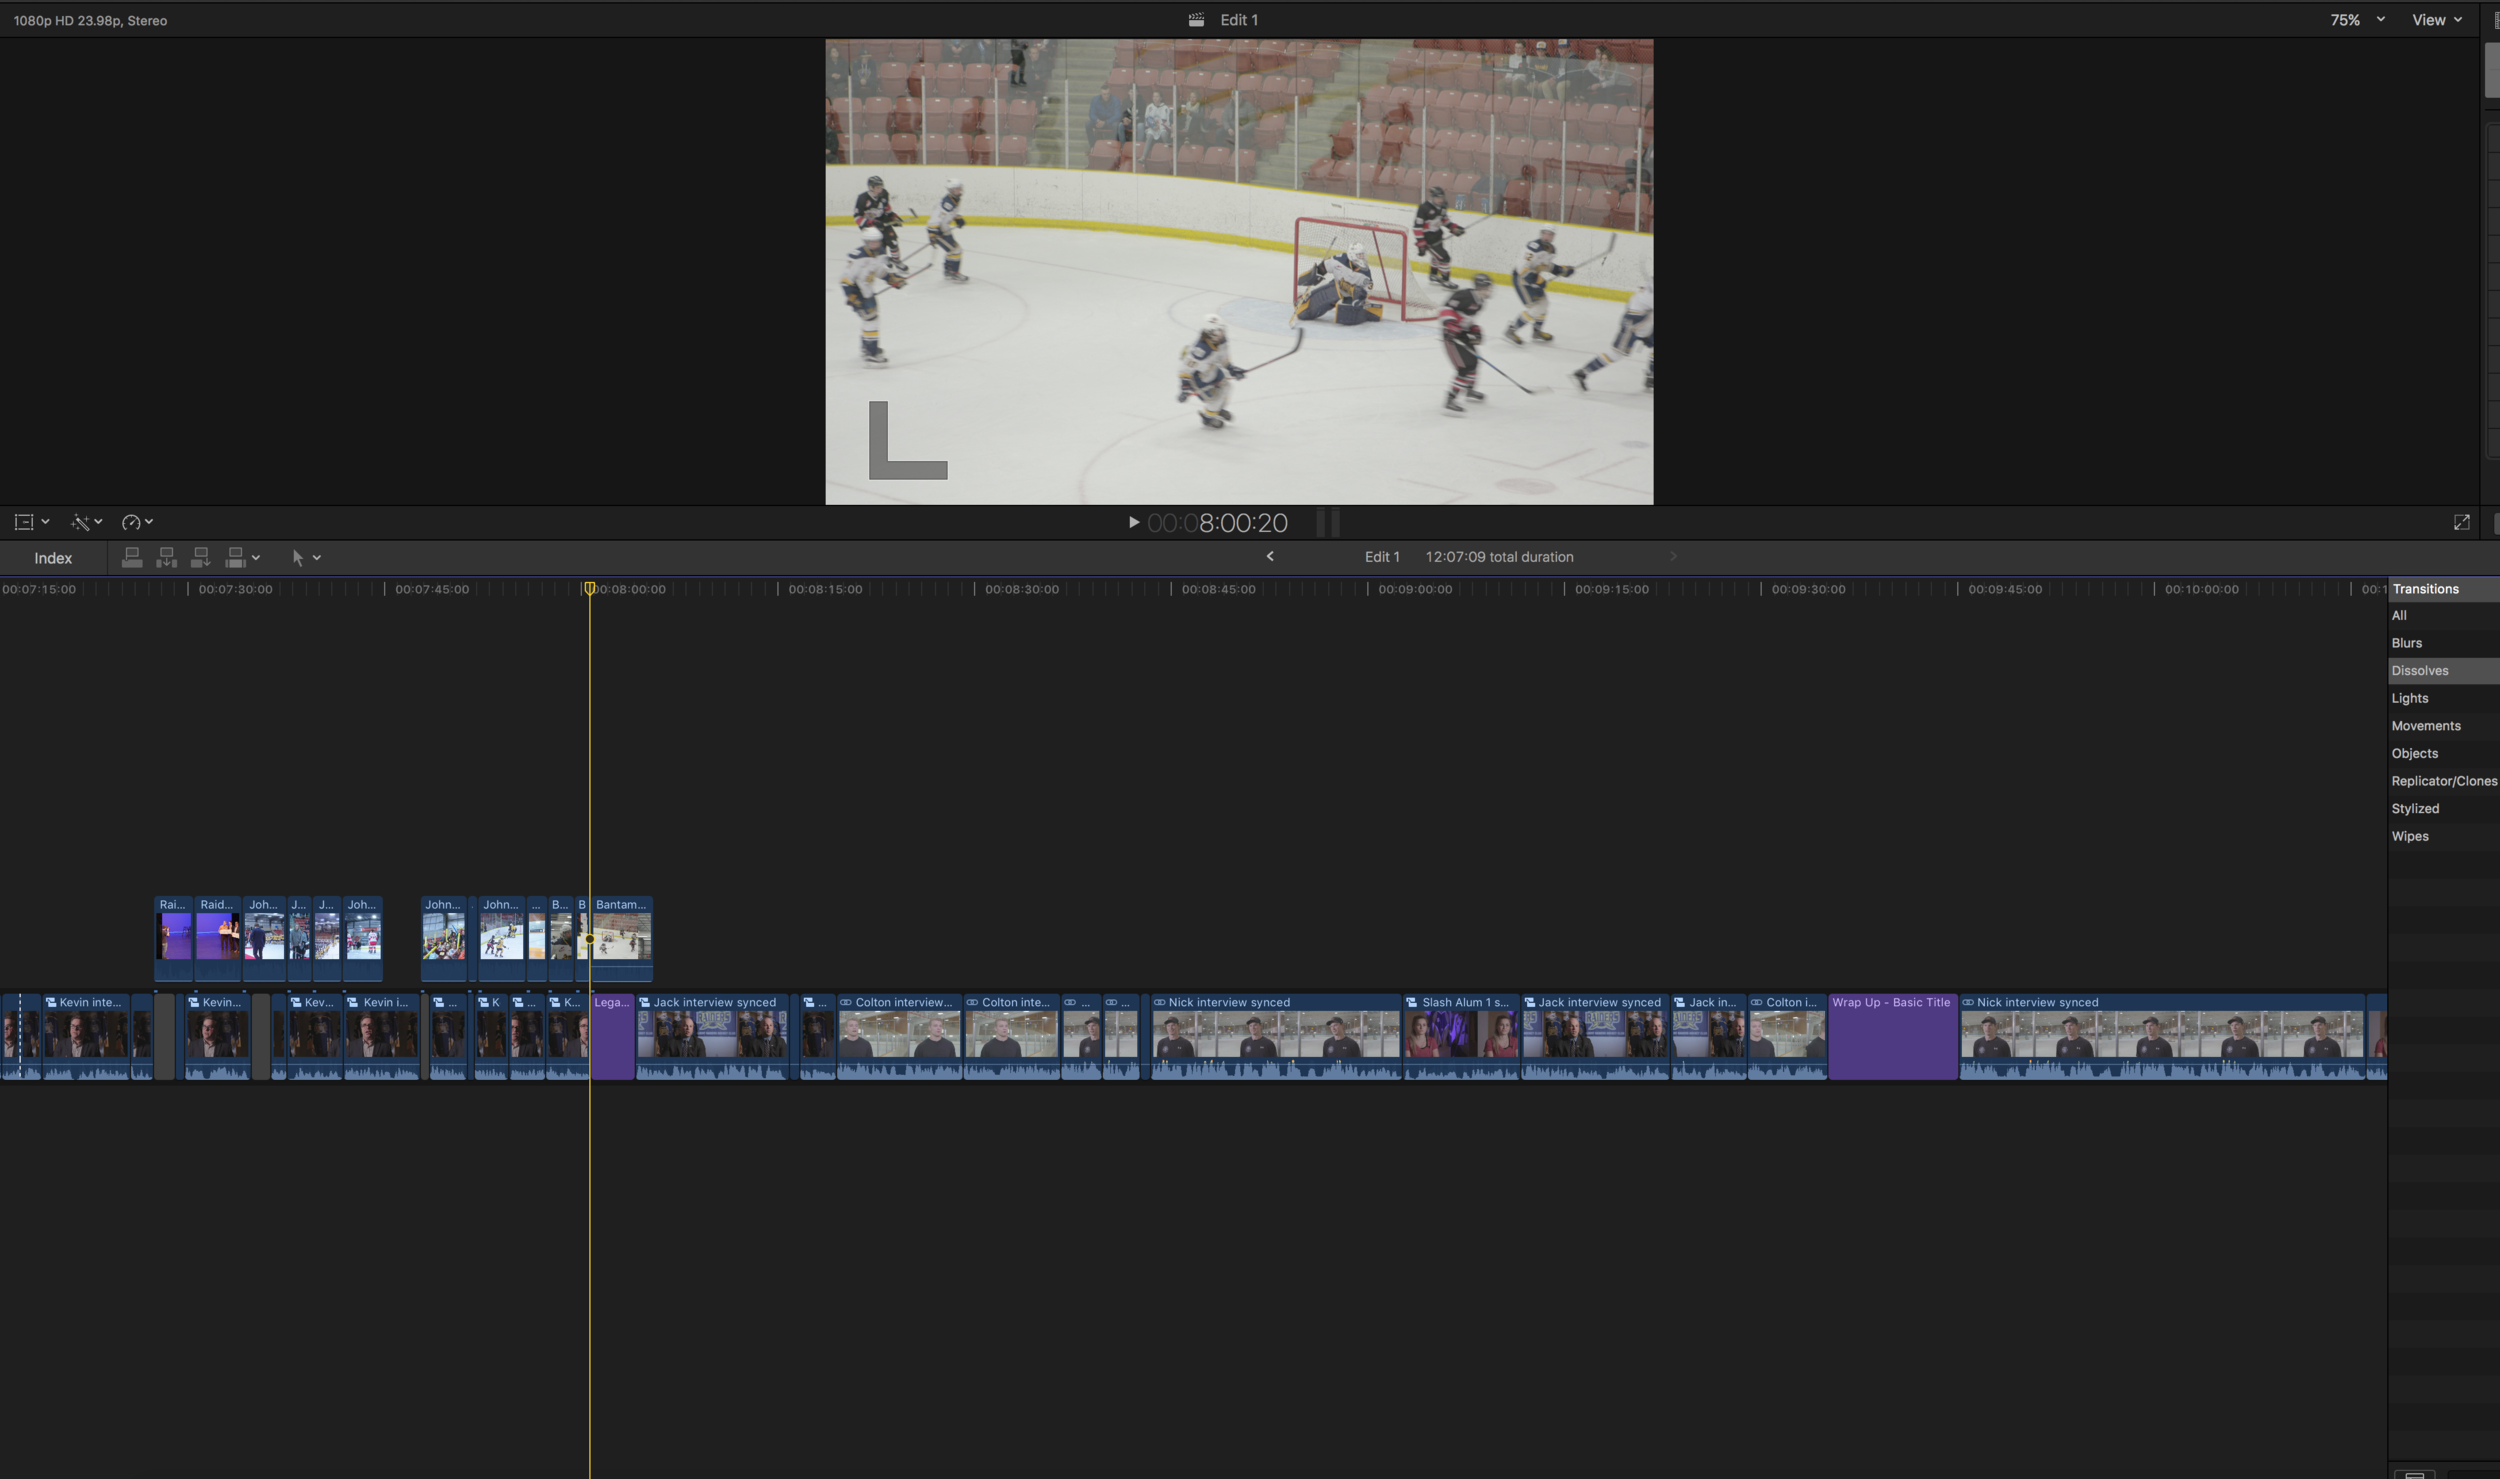
Task: Select the Kevin inte... clip
Action: (x=86, y=1037)
